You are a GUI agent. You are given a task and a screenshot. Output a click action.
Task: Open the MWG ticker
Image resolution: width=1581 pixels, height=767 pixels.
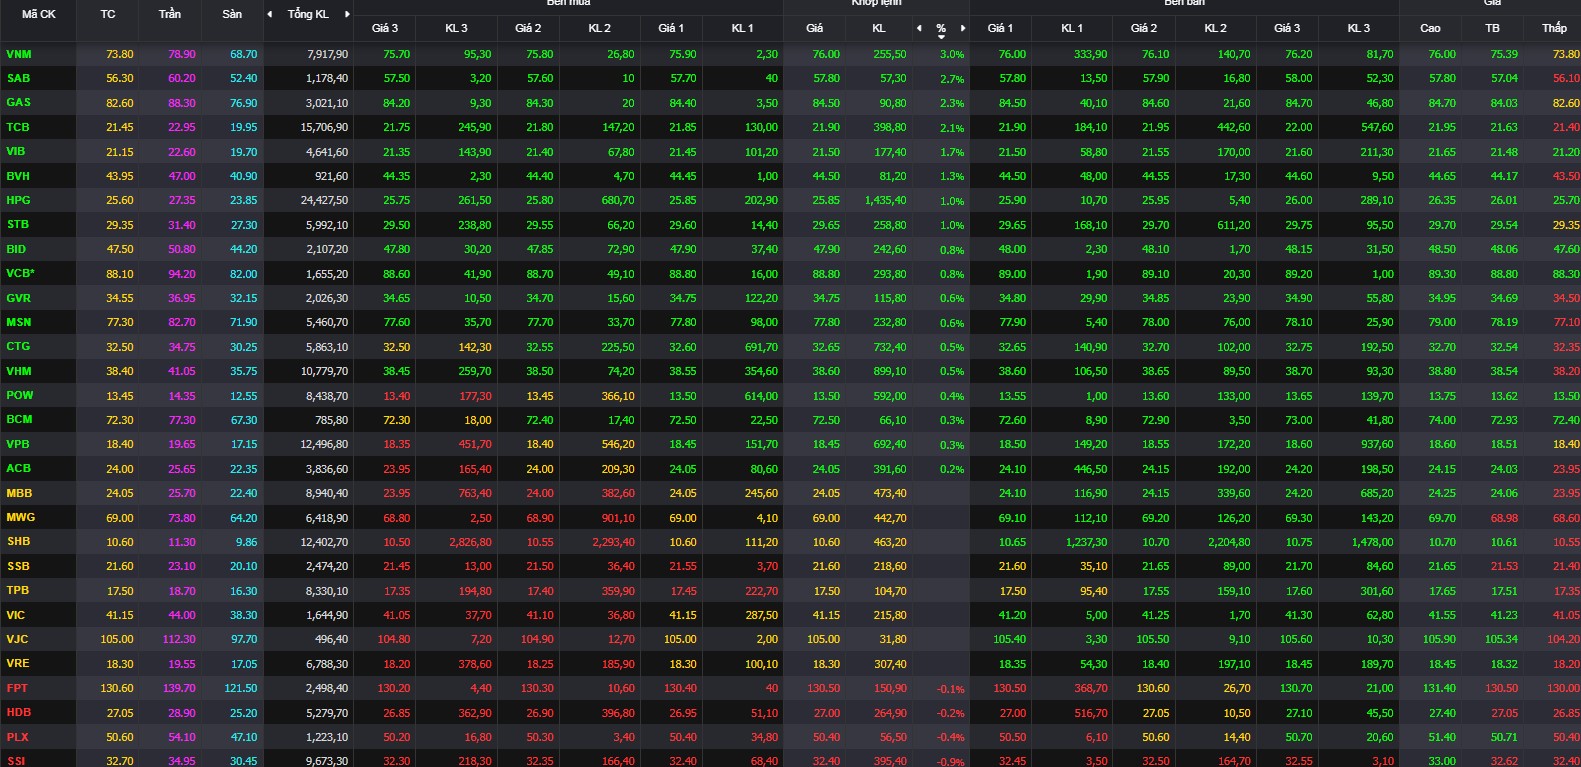point(20,517)
